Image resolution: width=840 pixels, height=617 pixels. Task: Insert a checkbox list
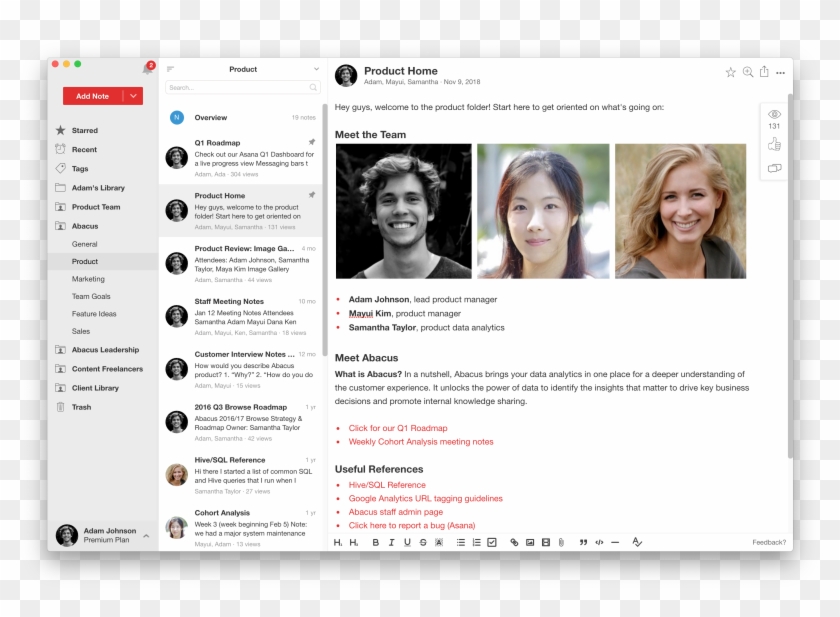(x=491, y=542)
